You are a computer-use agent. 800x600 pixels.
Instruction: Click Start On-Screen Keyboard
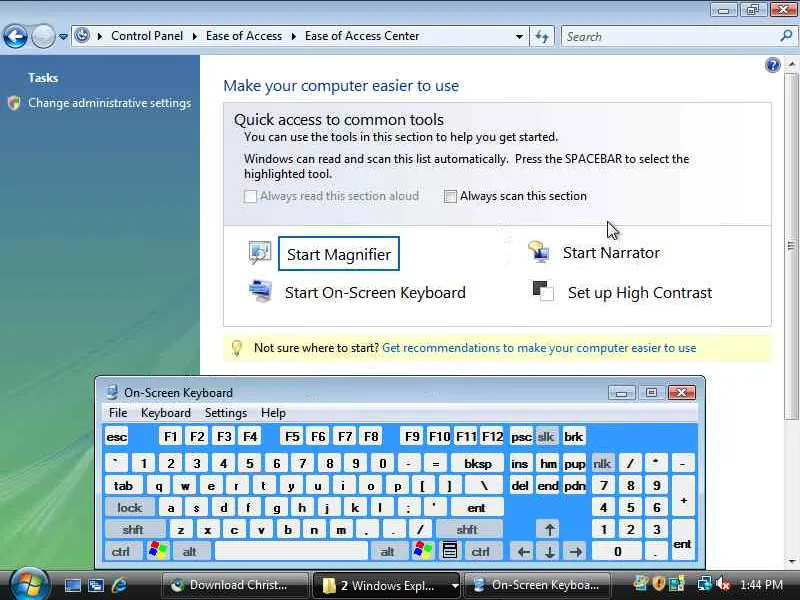375,293
